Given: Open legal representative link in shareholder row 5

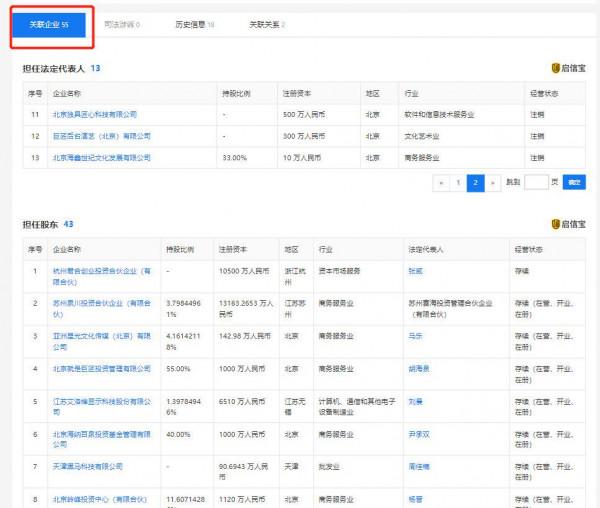Looking at the screenshot, I should pyautogui.click(x=416, y=402).
